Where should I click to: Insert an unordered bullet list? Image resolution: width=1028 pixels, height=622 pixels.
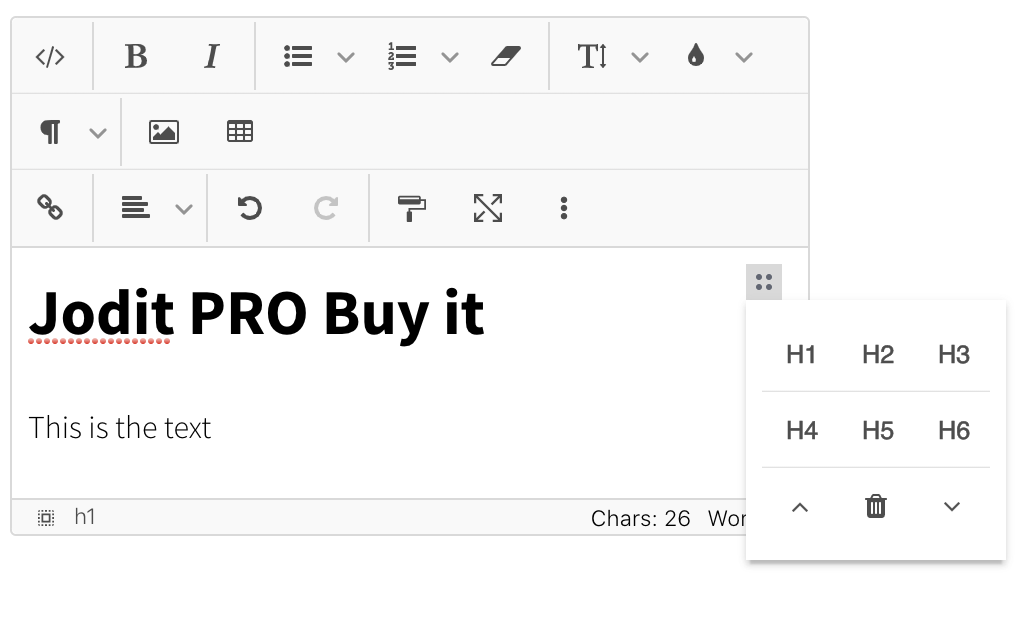coord(298,56)
